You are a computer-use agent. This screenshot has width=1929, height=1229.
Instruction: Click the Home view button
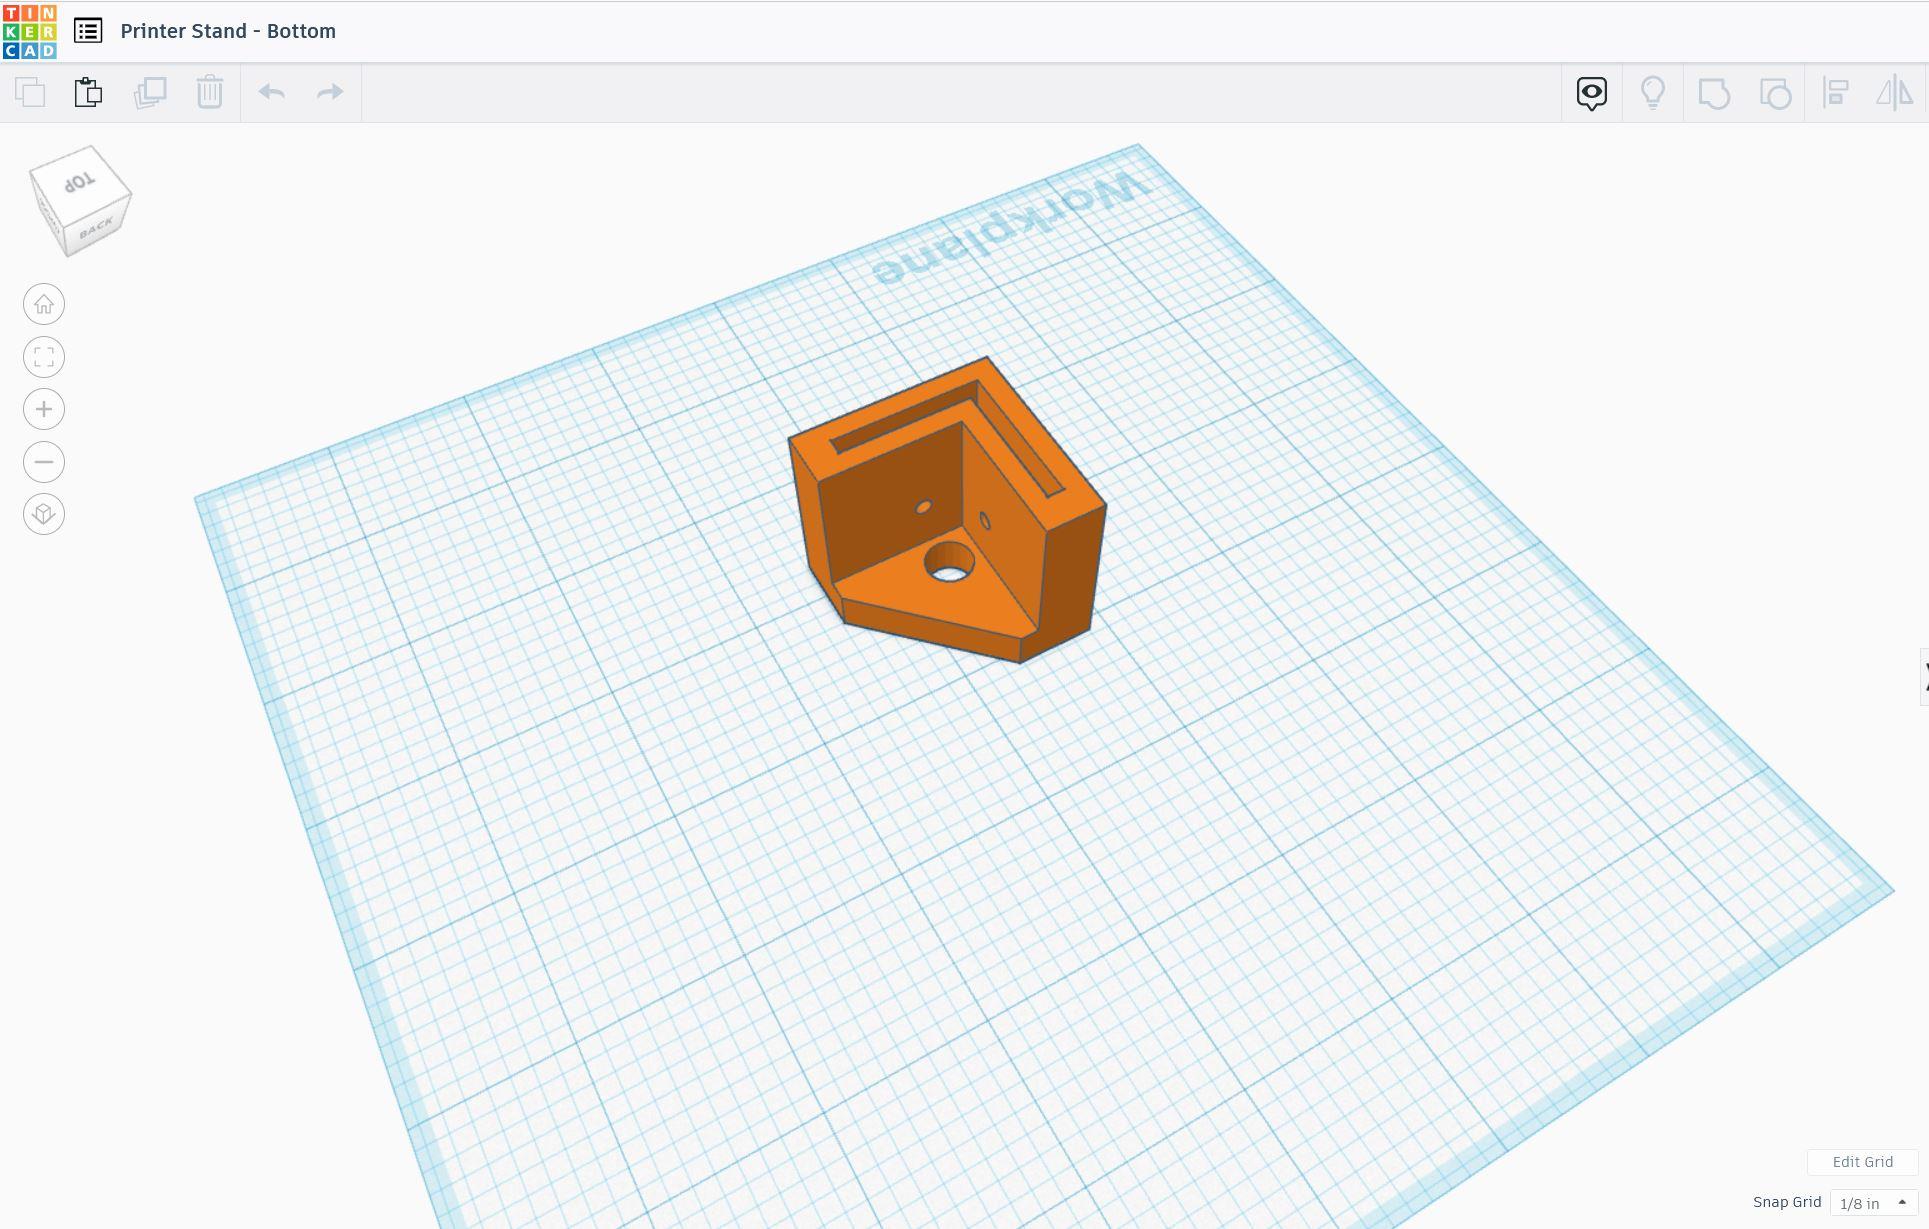[x=44, y=304]
